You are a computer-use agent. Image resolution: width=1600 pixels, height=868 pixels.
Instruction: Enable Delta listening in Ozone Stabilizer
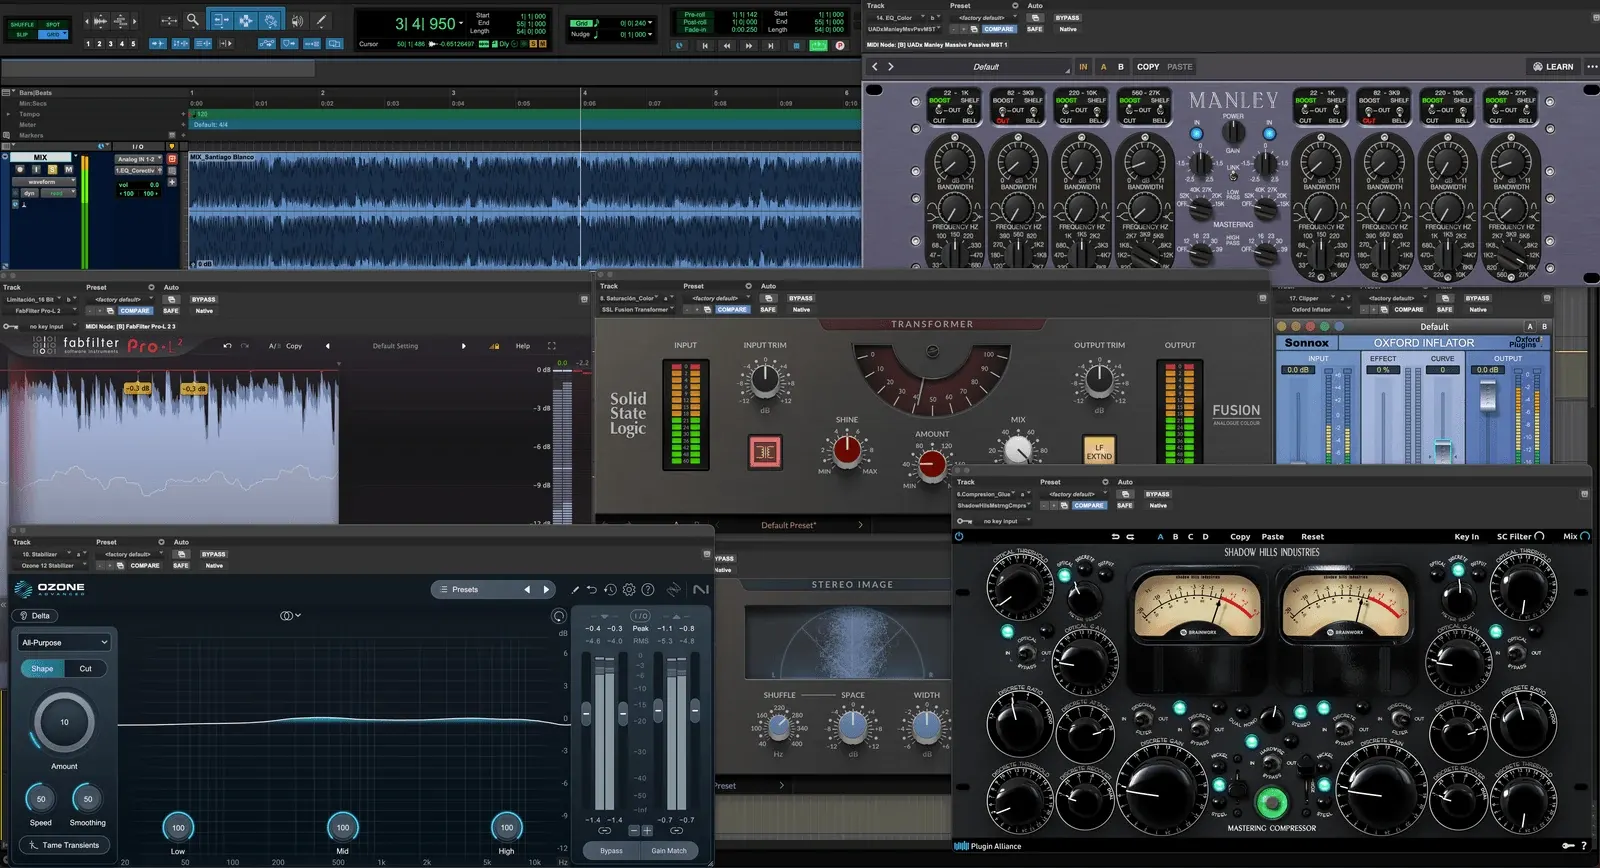35,616
